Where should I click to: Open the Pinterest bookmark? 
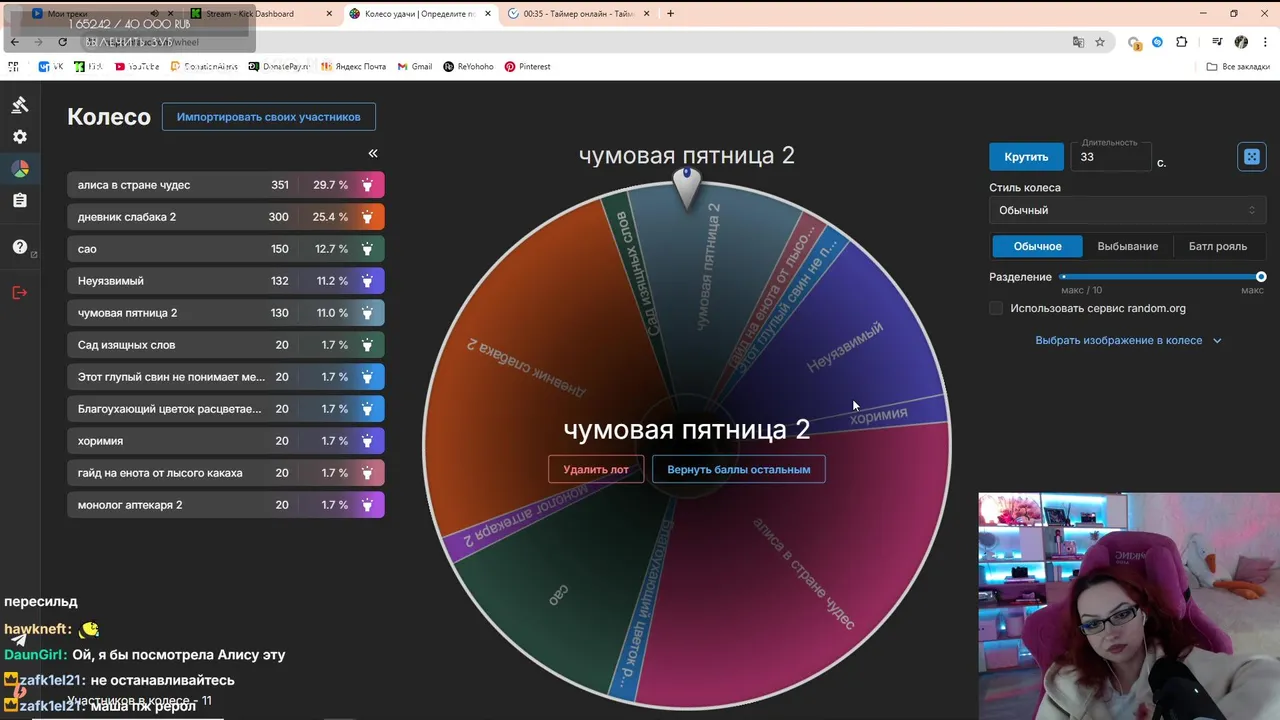[x=527, y=67]
